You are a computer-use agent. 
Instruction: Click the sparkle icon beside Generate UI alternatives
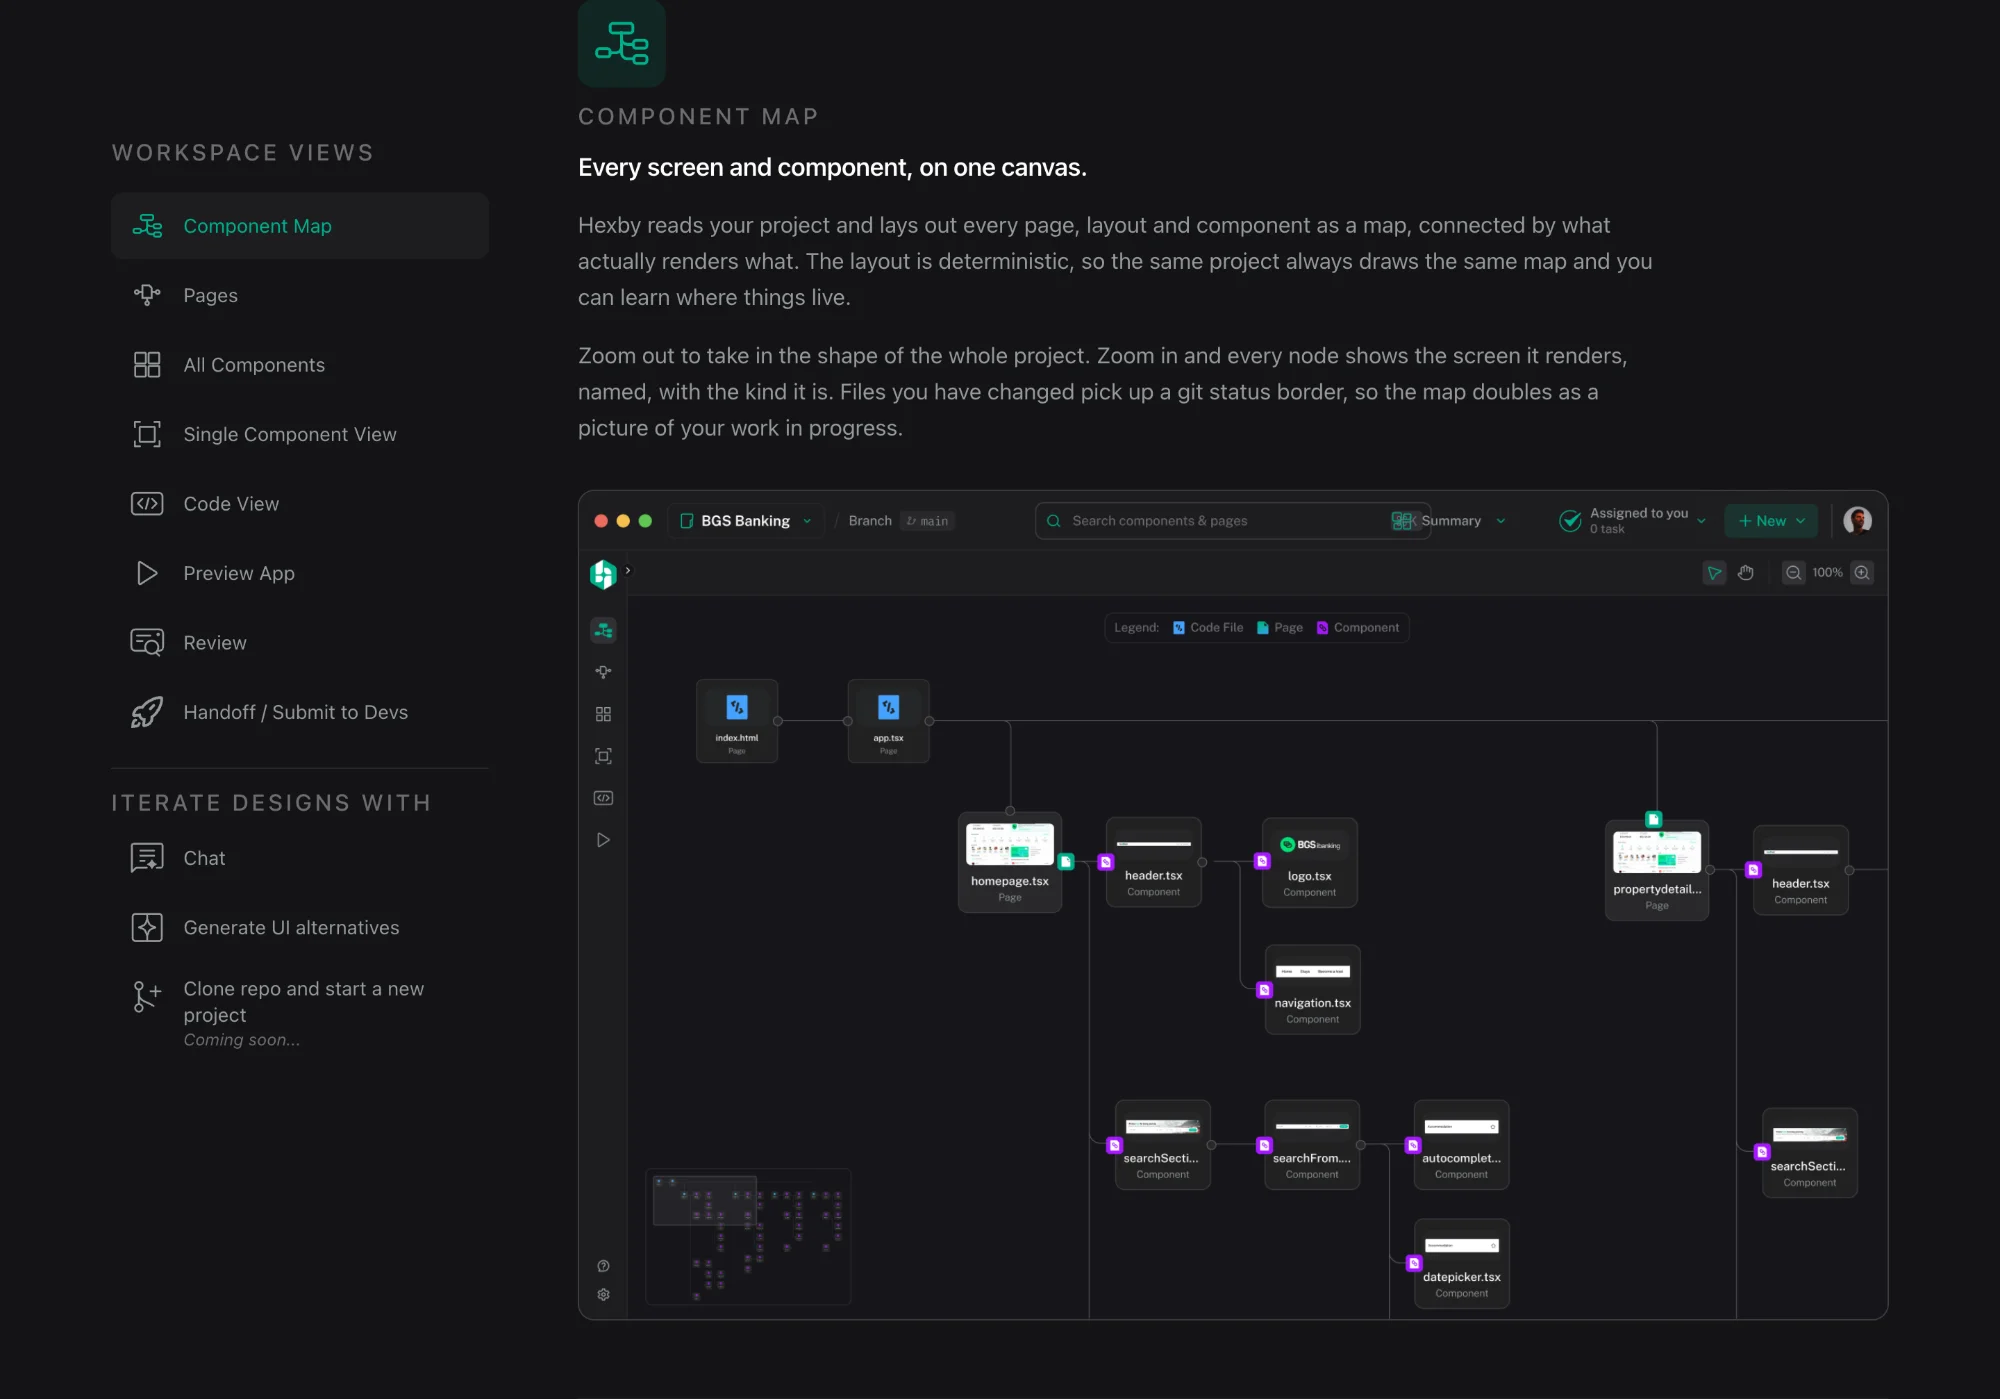coord(147,928)
